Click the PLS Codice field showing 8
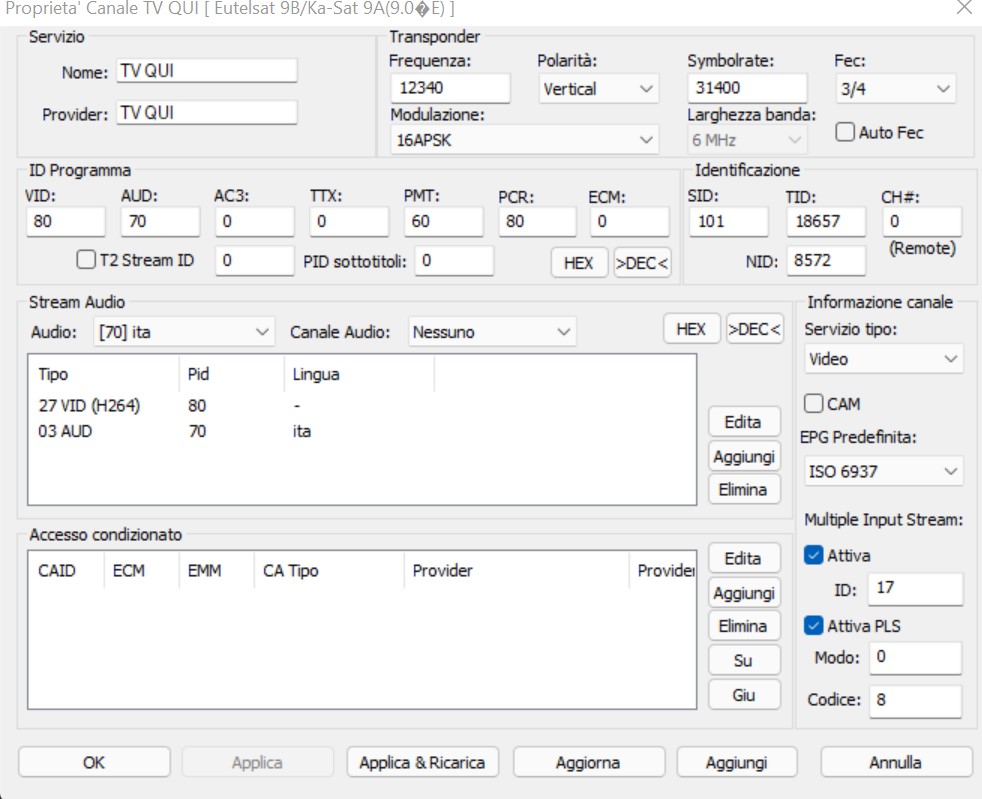 (x=916, y=701)
